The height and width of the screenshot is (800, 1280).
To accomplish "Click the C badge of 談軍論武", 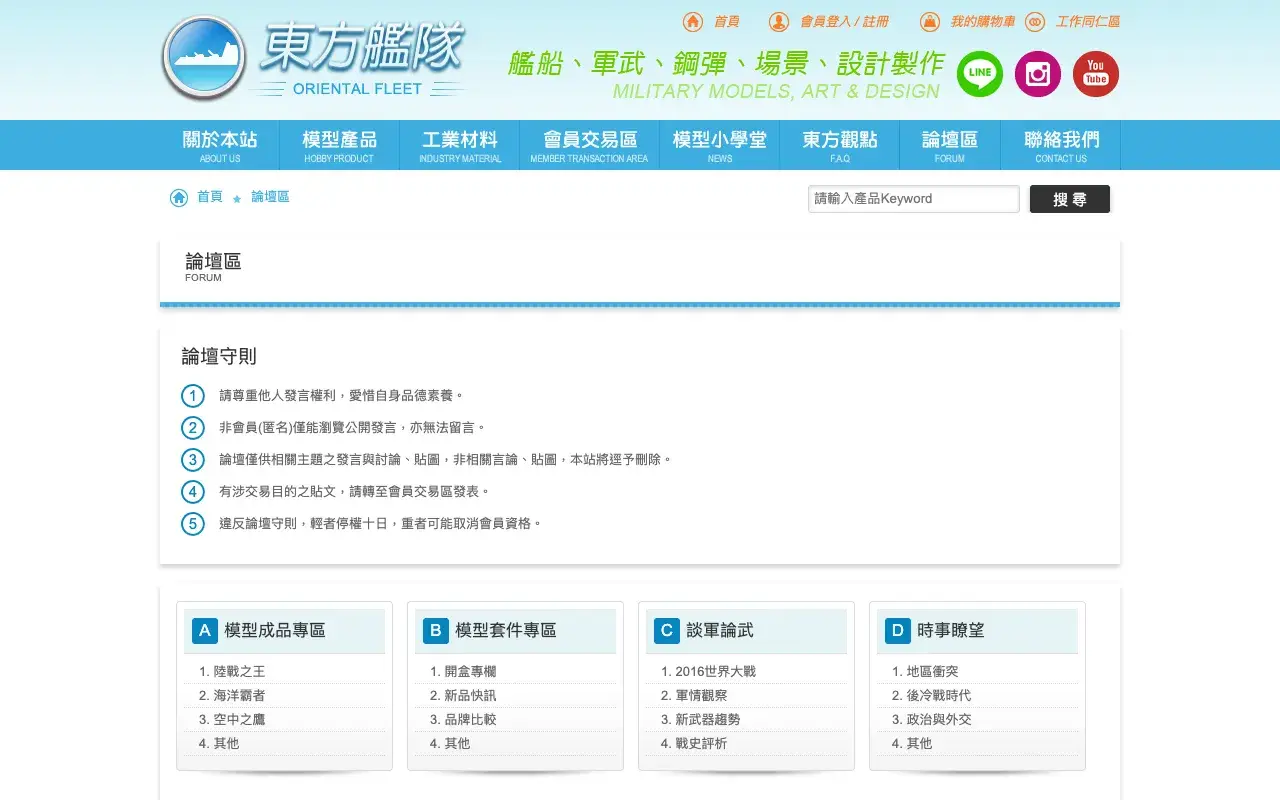I will point(667,631).
